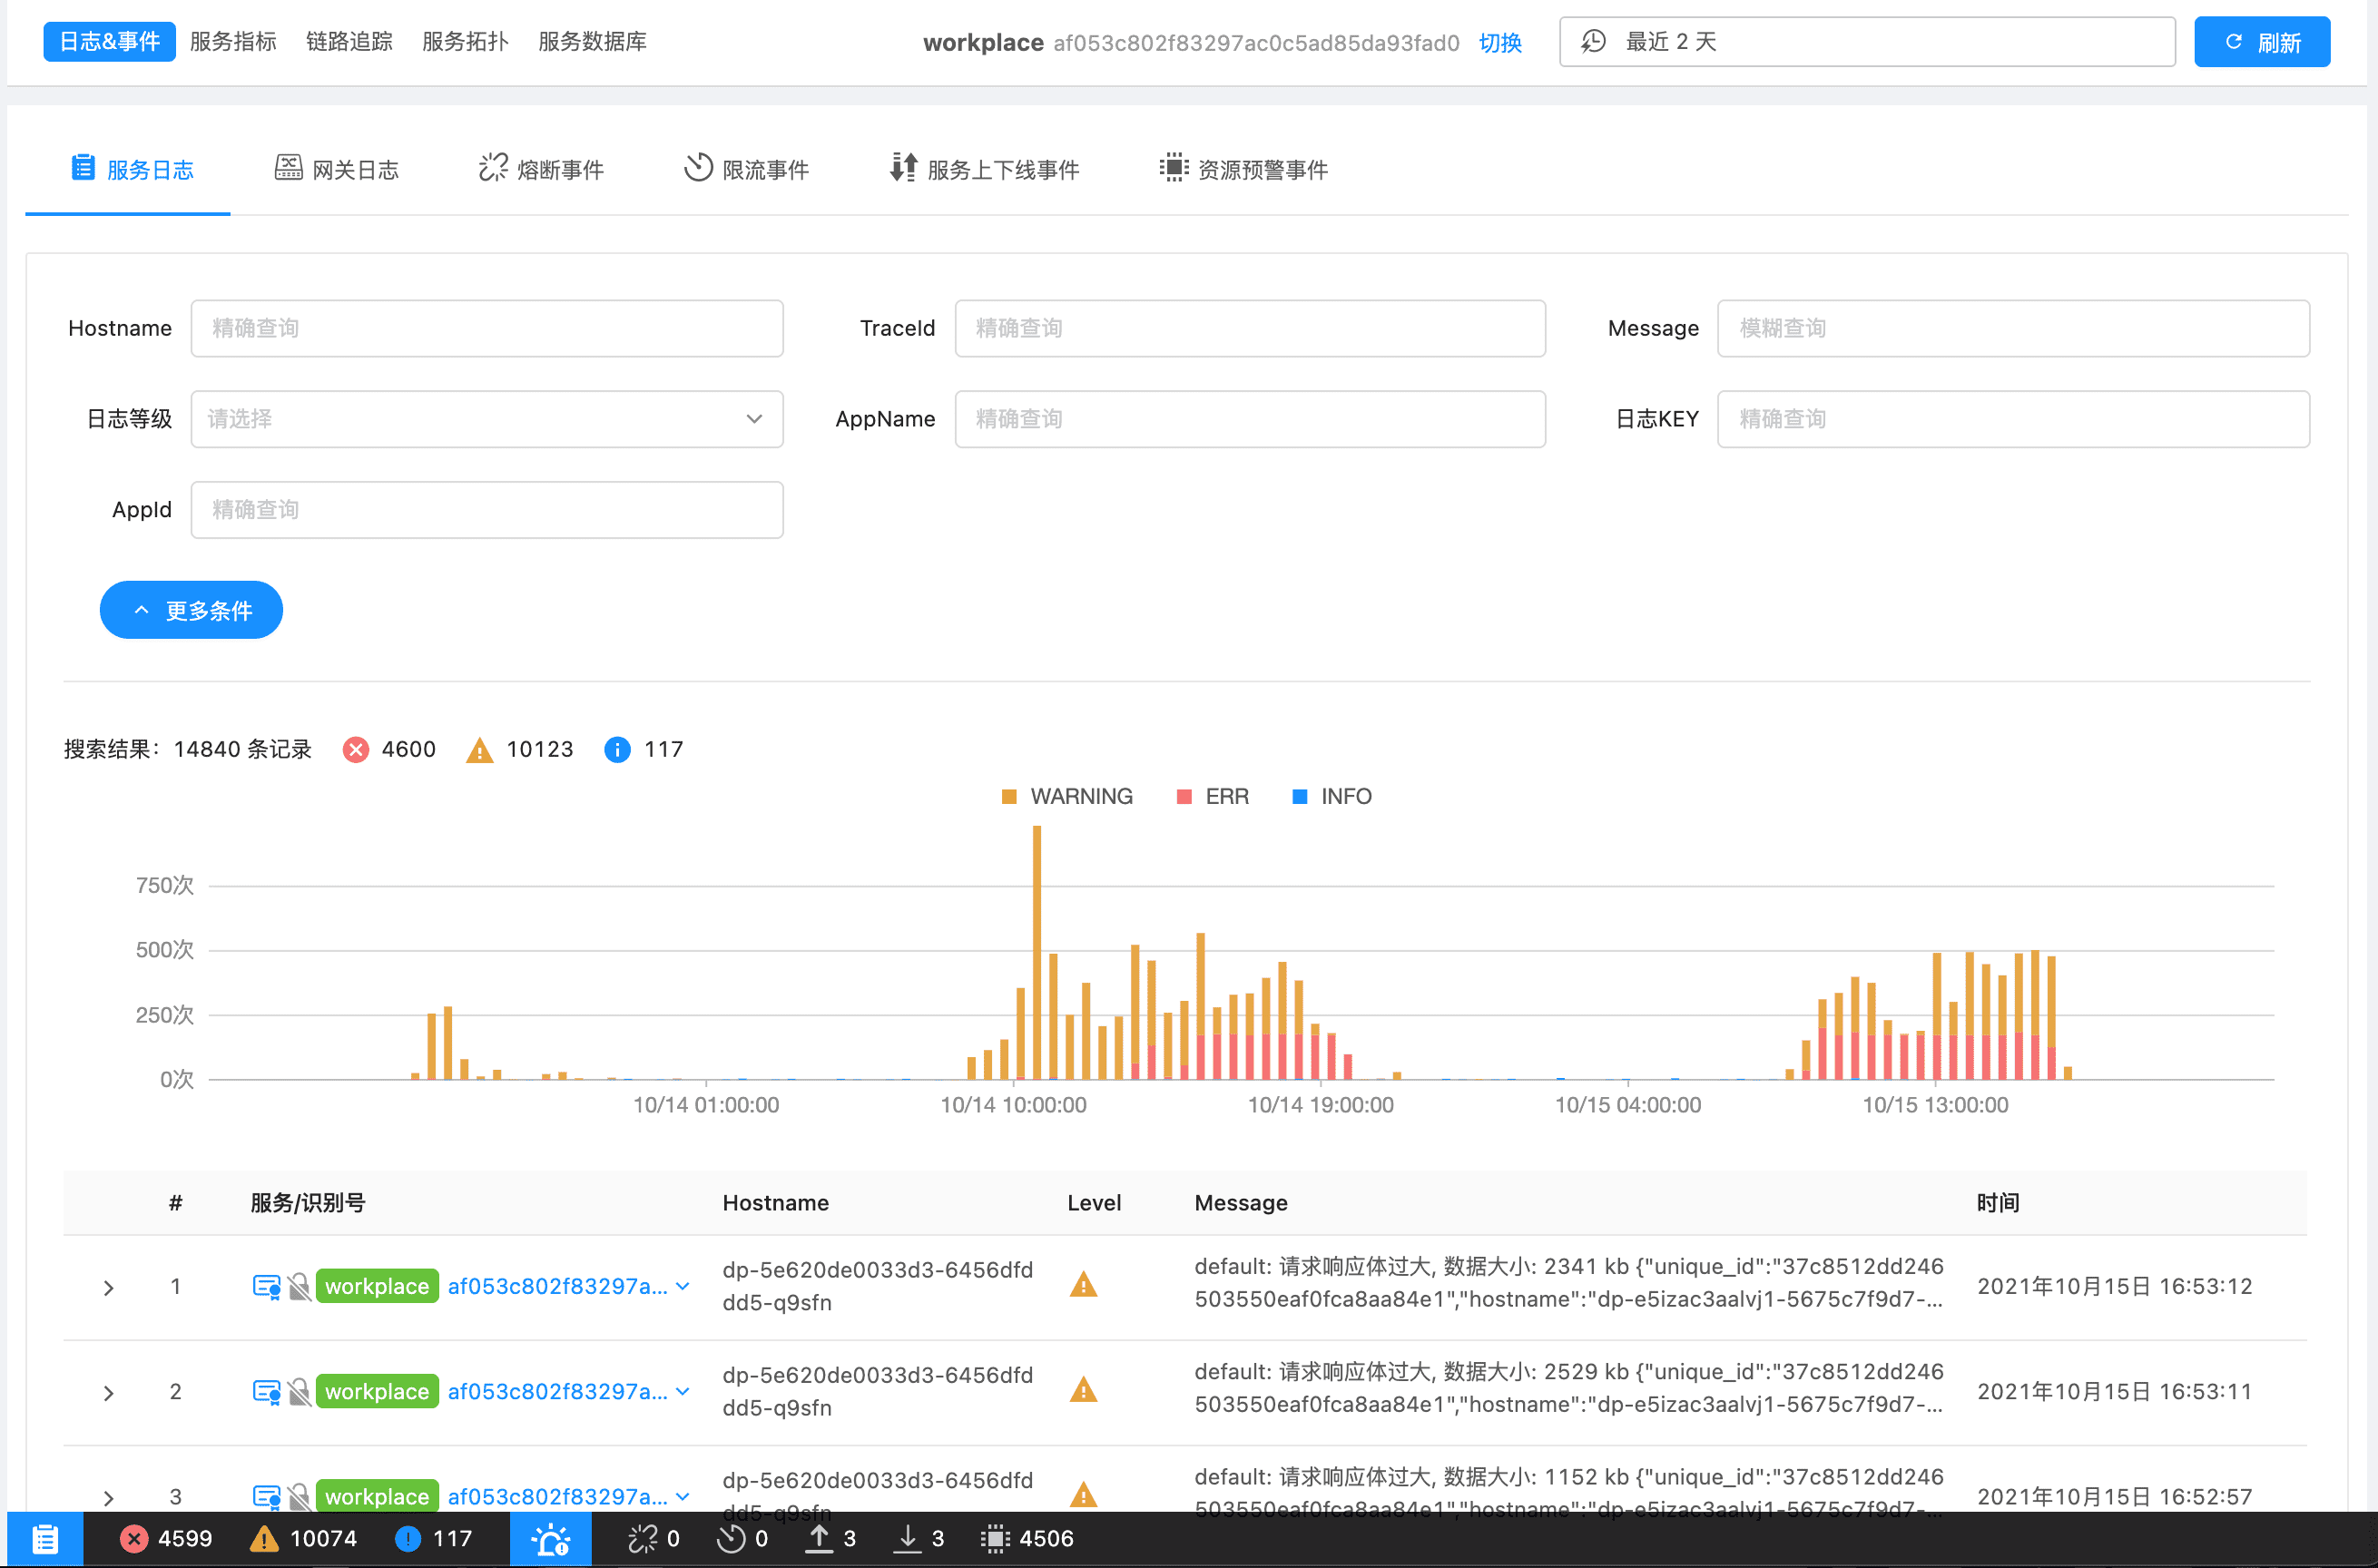The height and width of the screenshot is (1568, 2378).
Task: Go to the 服务拓扑 top menu
Action: pos(465,41)
